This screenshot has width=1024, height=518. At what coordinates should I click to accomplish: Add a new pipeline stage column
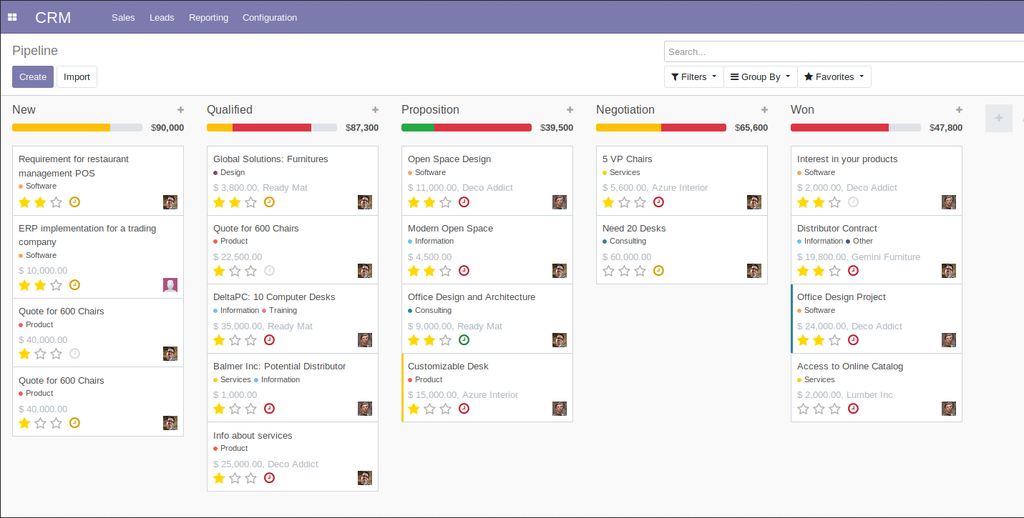click(x=999, y=118)
